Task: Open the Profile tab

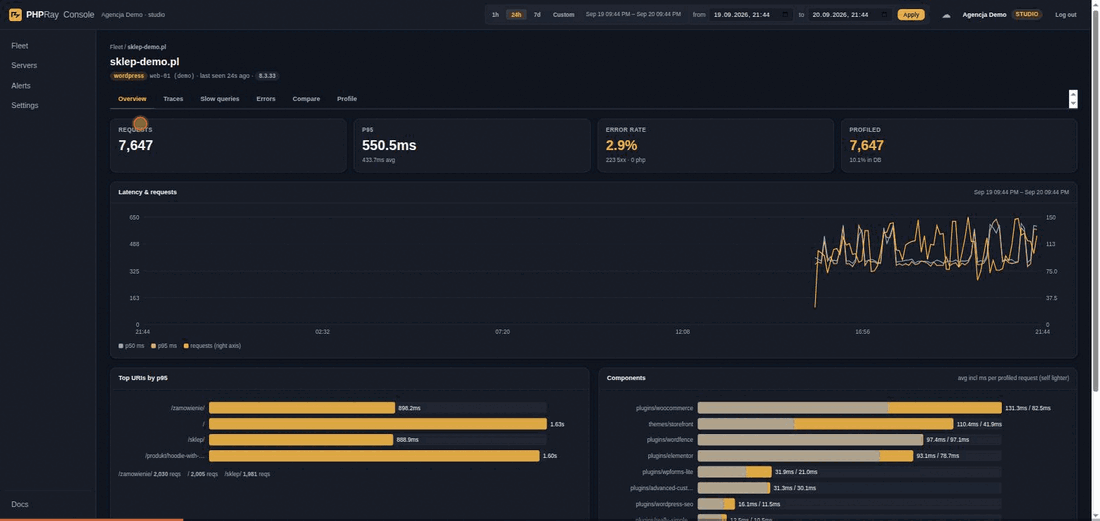Action: pos(347,99)
